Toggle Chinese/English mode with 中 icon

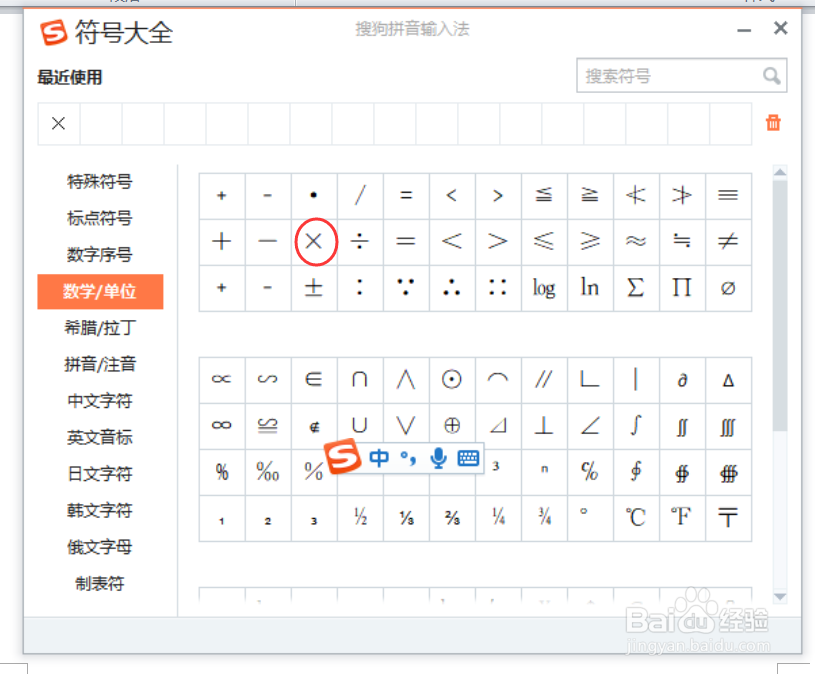pos(378,458)
